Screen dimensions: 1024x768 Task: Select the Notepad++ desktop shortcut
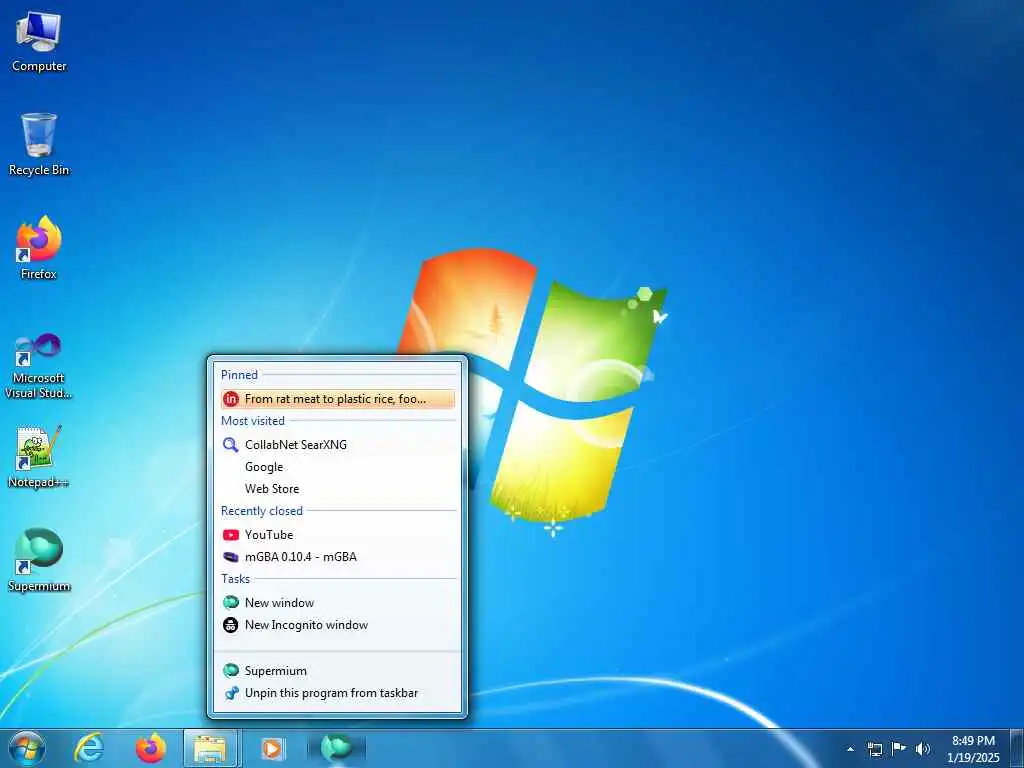click(39, 456)
